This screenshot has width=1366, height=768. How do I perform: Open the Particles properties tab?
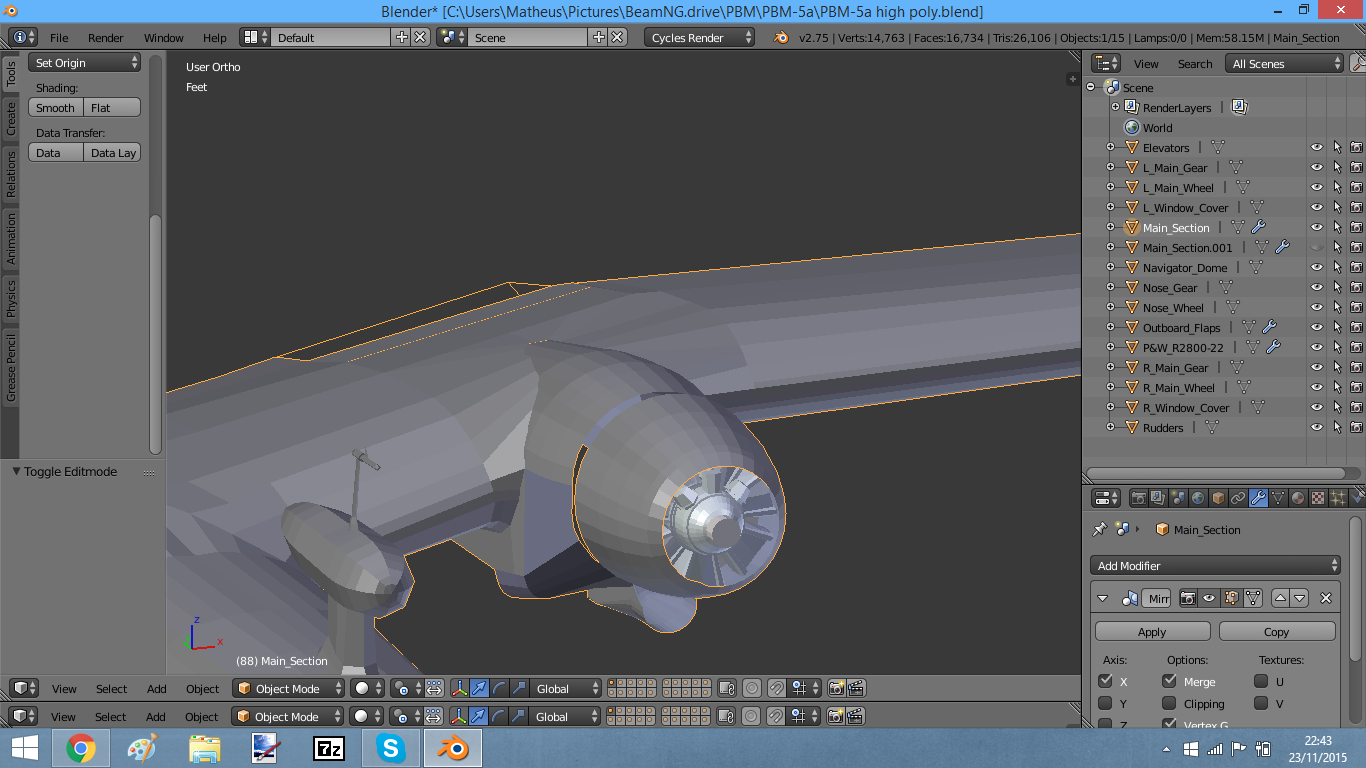(x=1338, y=498)
